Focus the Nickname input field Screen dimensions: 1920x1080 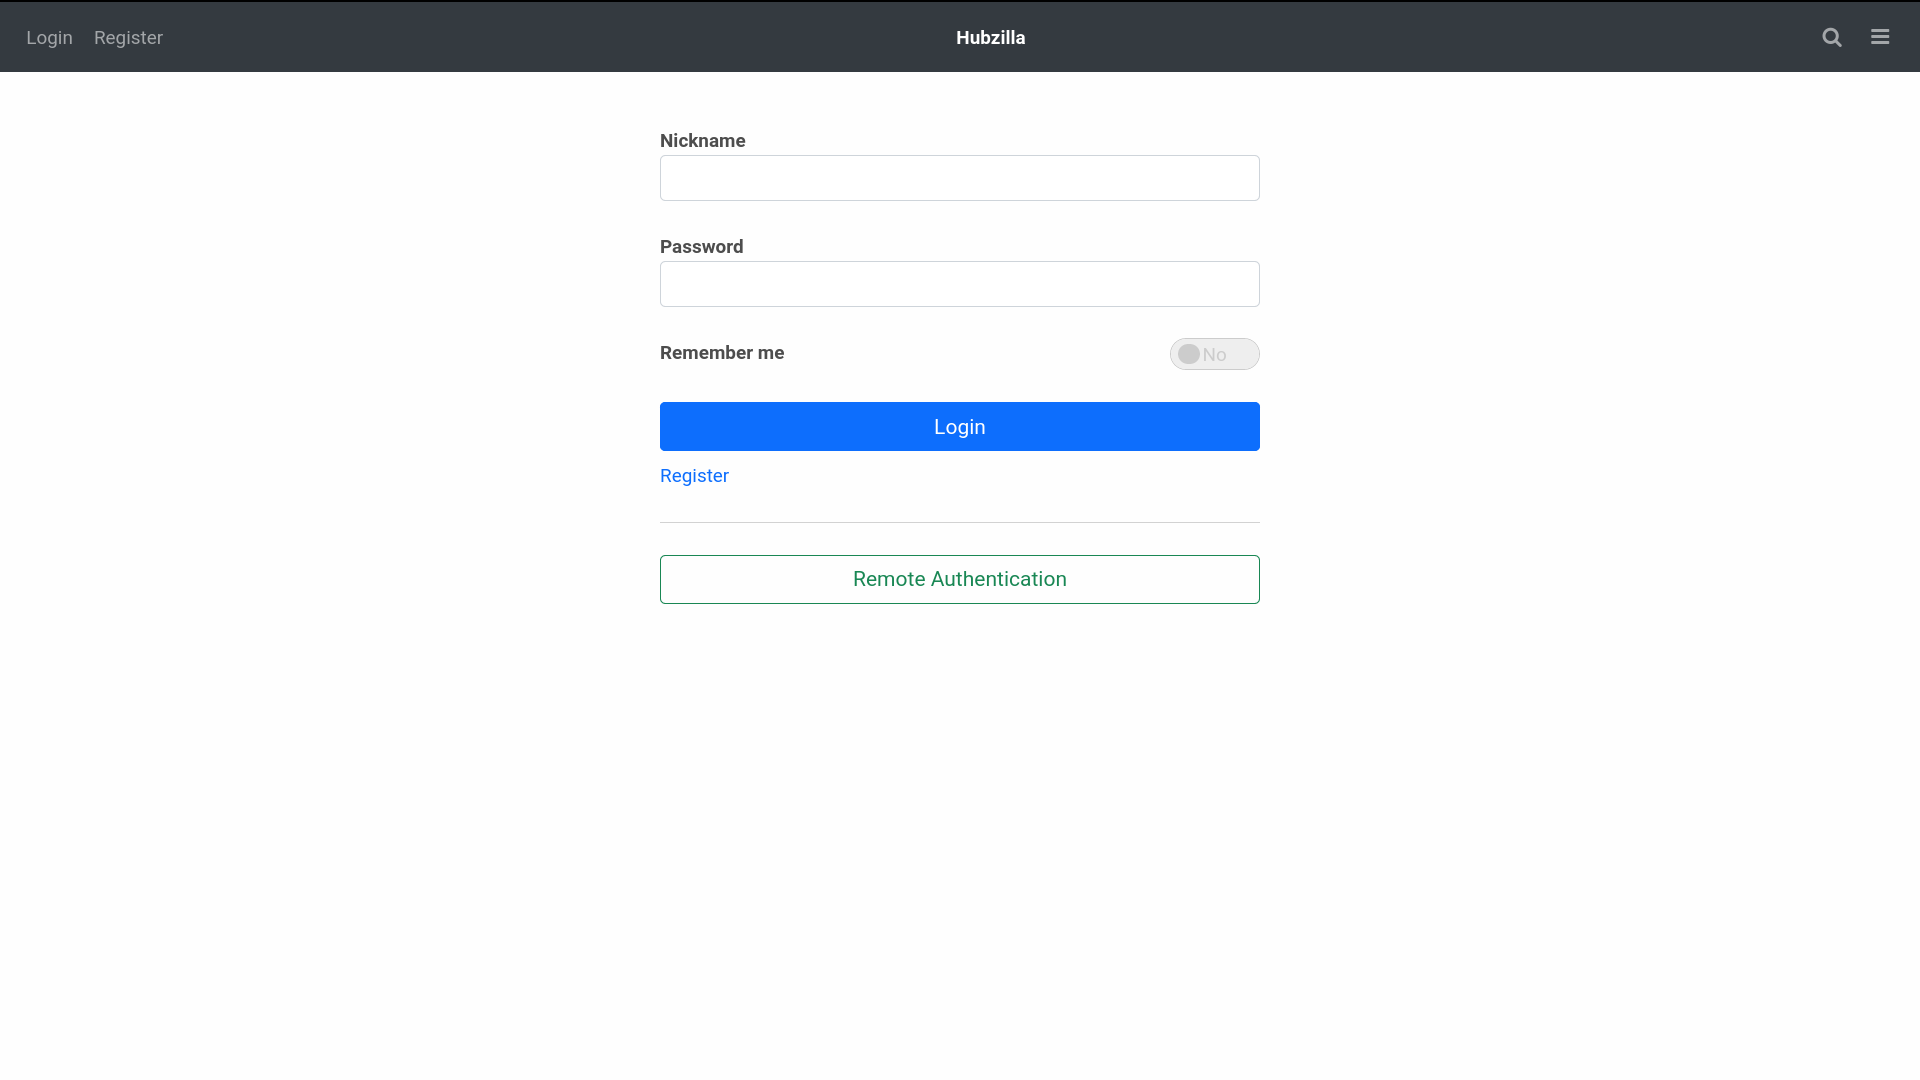(x=959, y=178)
